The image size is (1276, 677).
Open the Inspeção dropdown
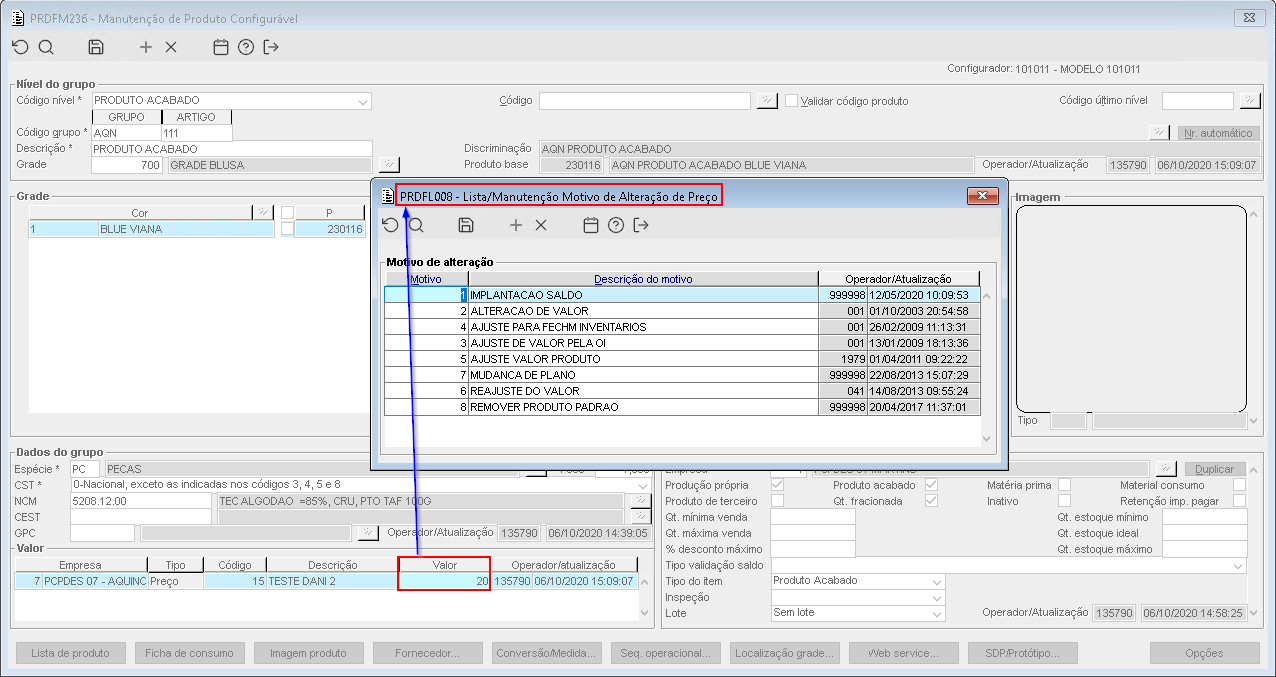936,597
